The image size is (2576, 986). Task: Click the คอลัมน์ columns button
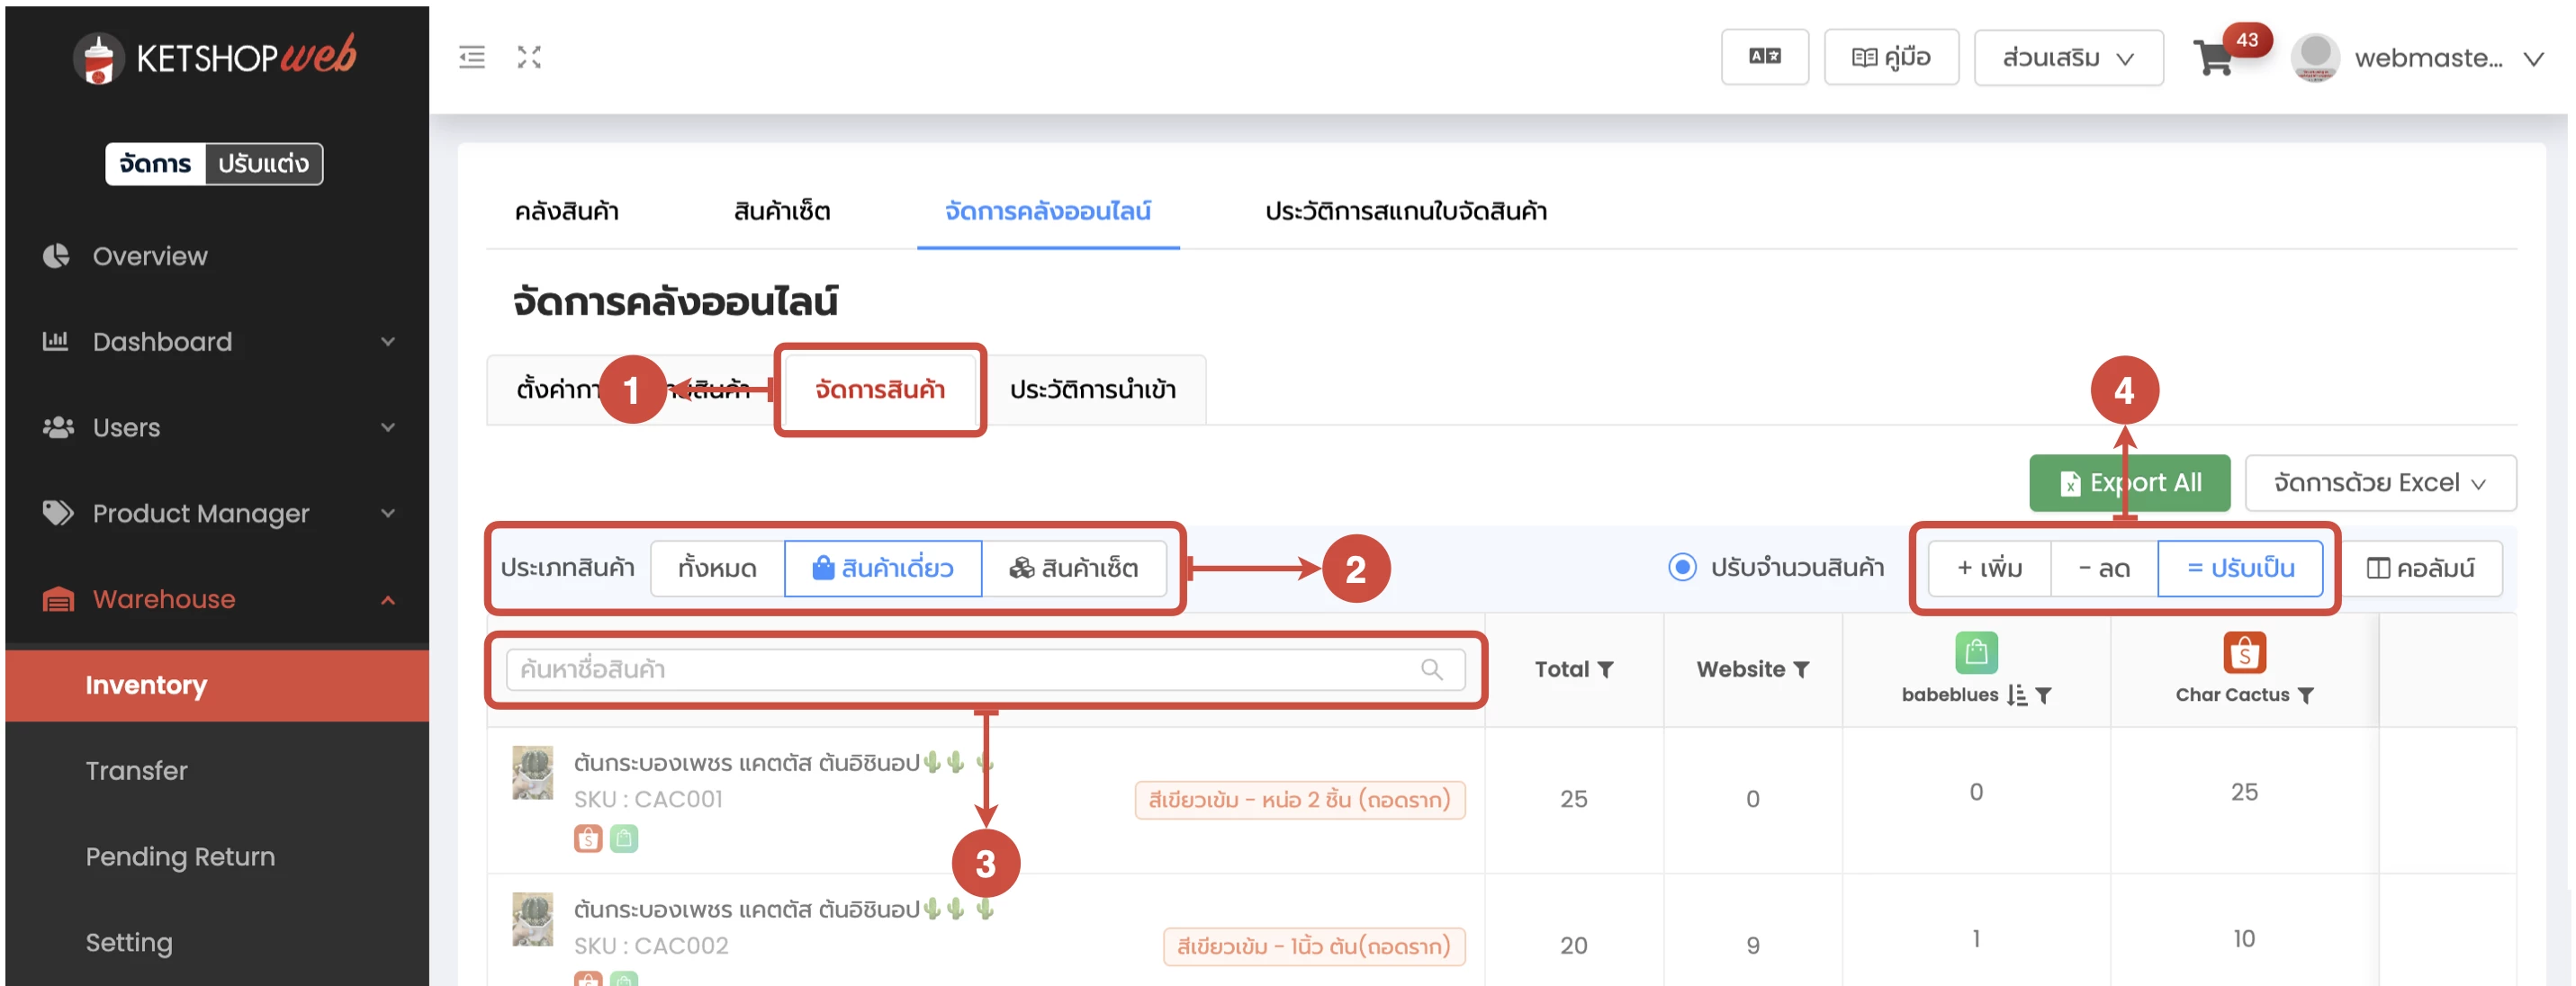pos(2420,568)
